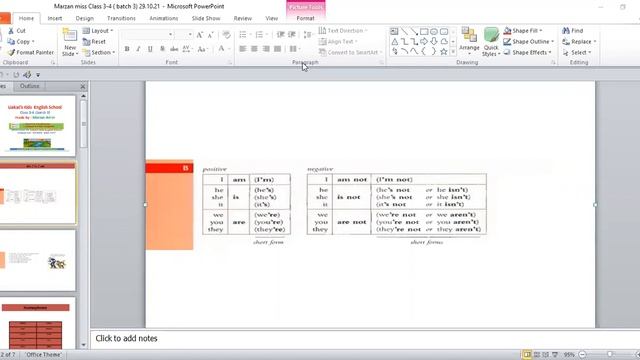
Task: Click 95% zoom level
Action: [569, 355]
